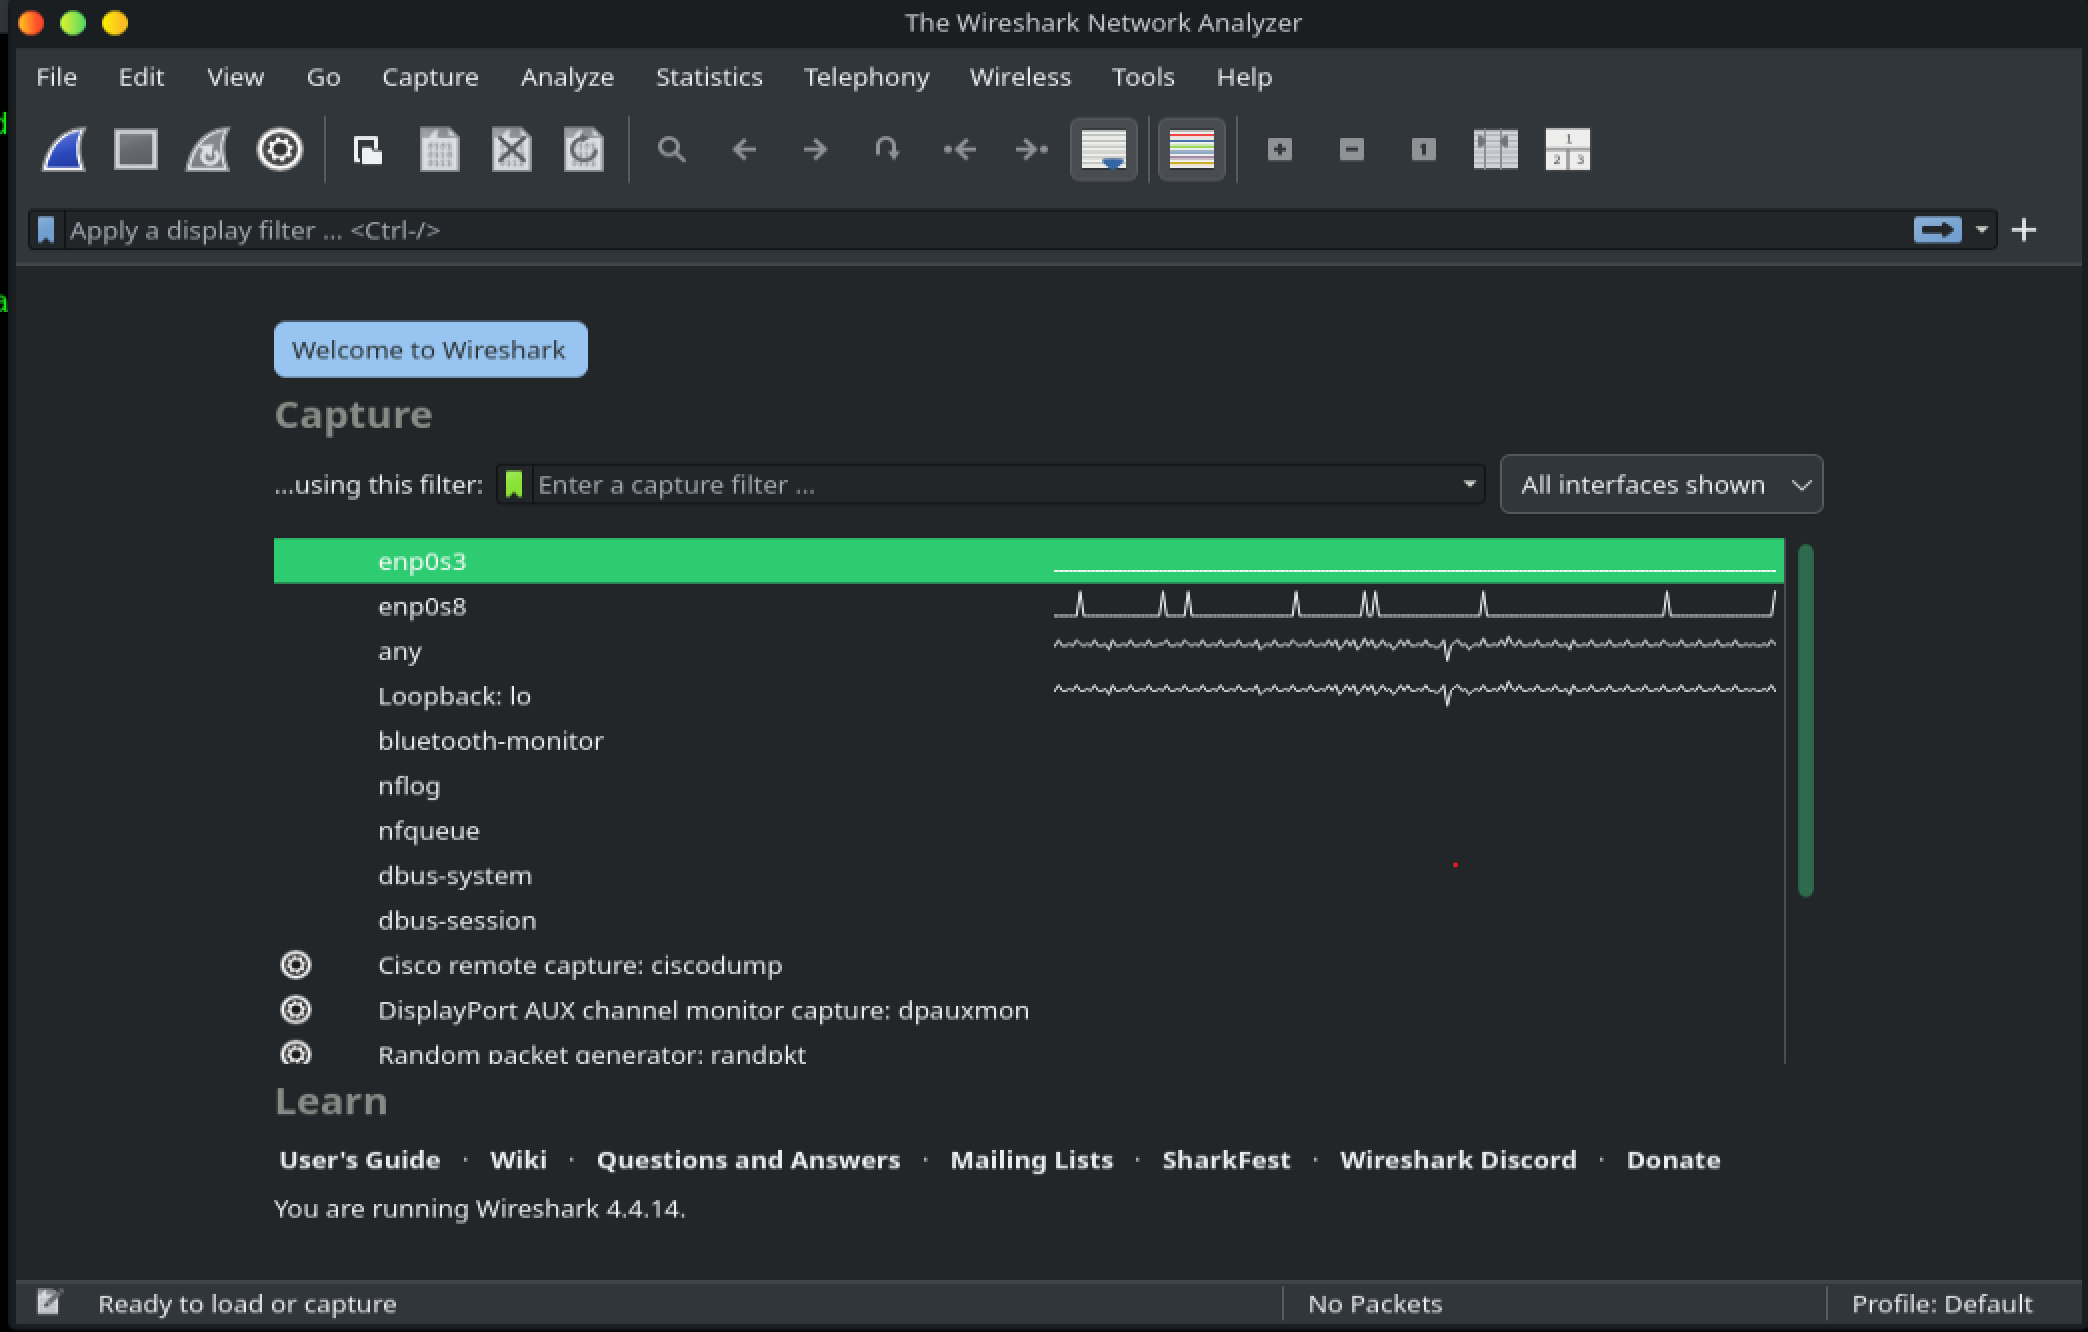The image size is (2088, 1332).
Task: Go to specified packet icon
Action: click(x=887, y=150)
